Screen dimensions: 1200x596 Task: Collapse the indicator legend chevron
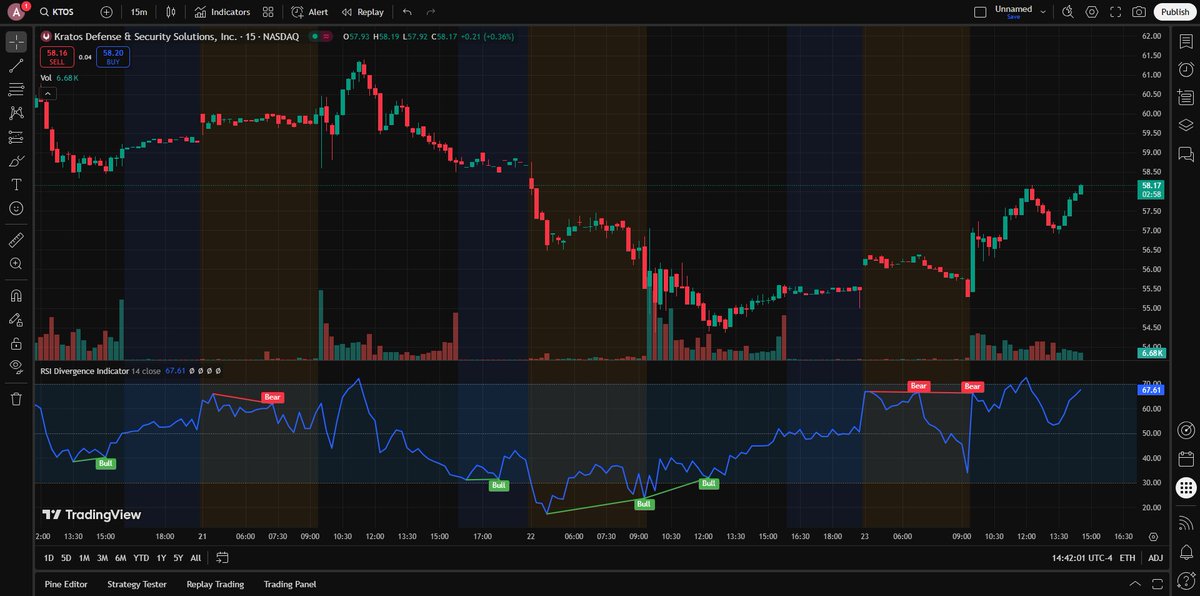click(47, 93)
